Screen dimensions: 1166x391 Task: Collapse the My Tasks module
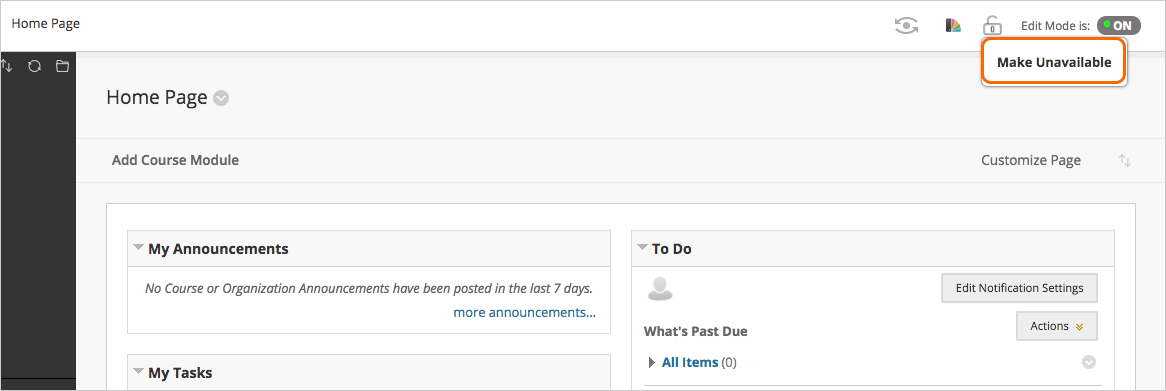click(138, 371)
